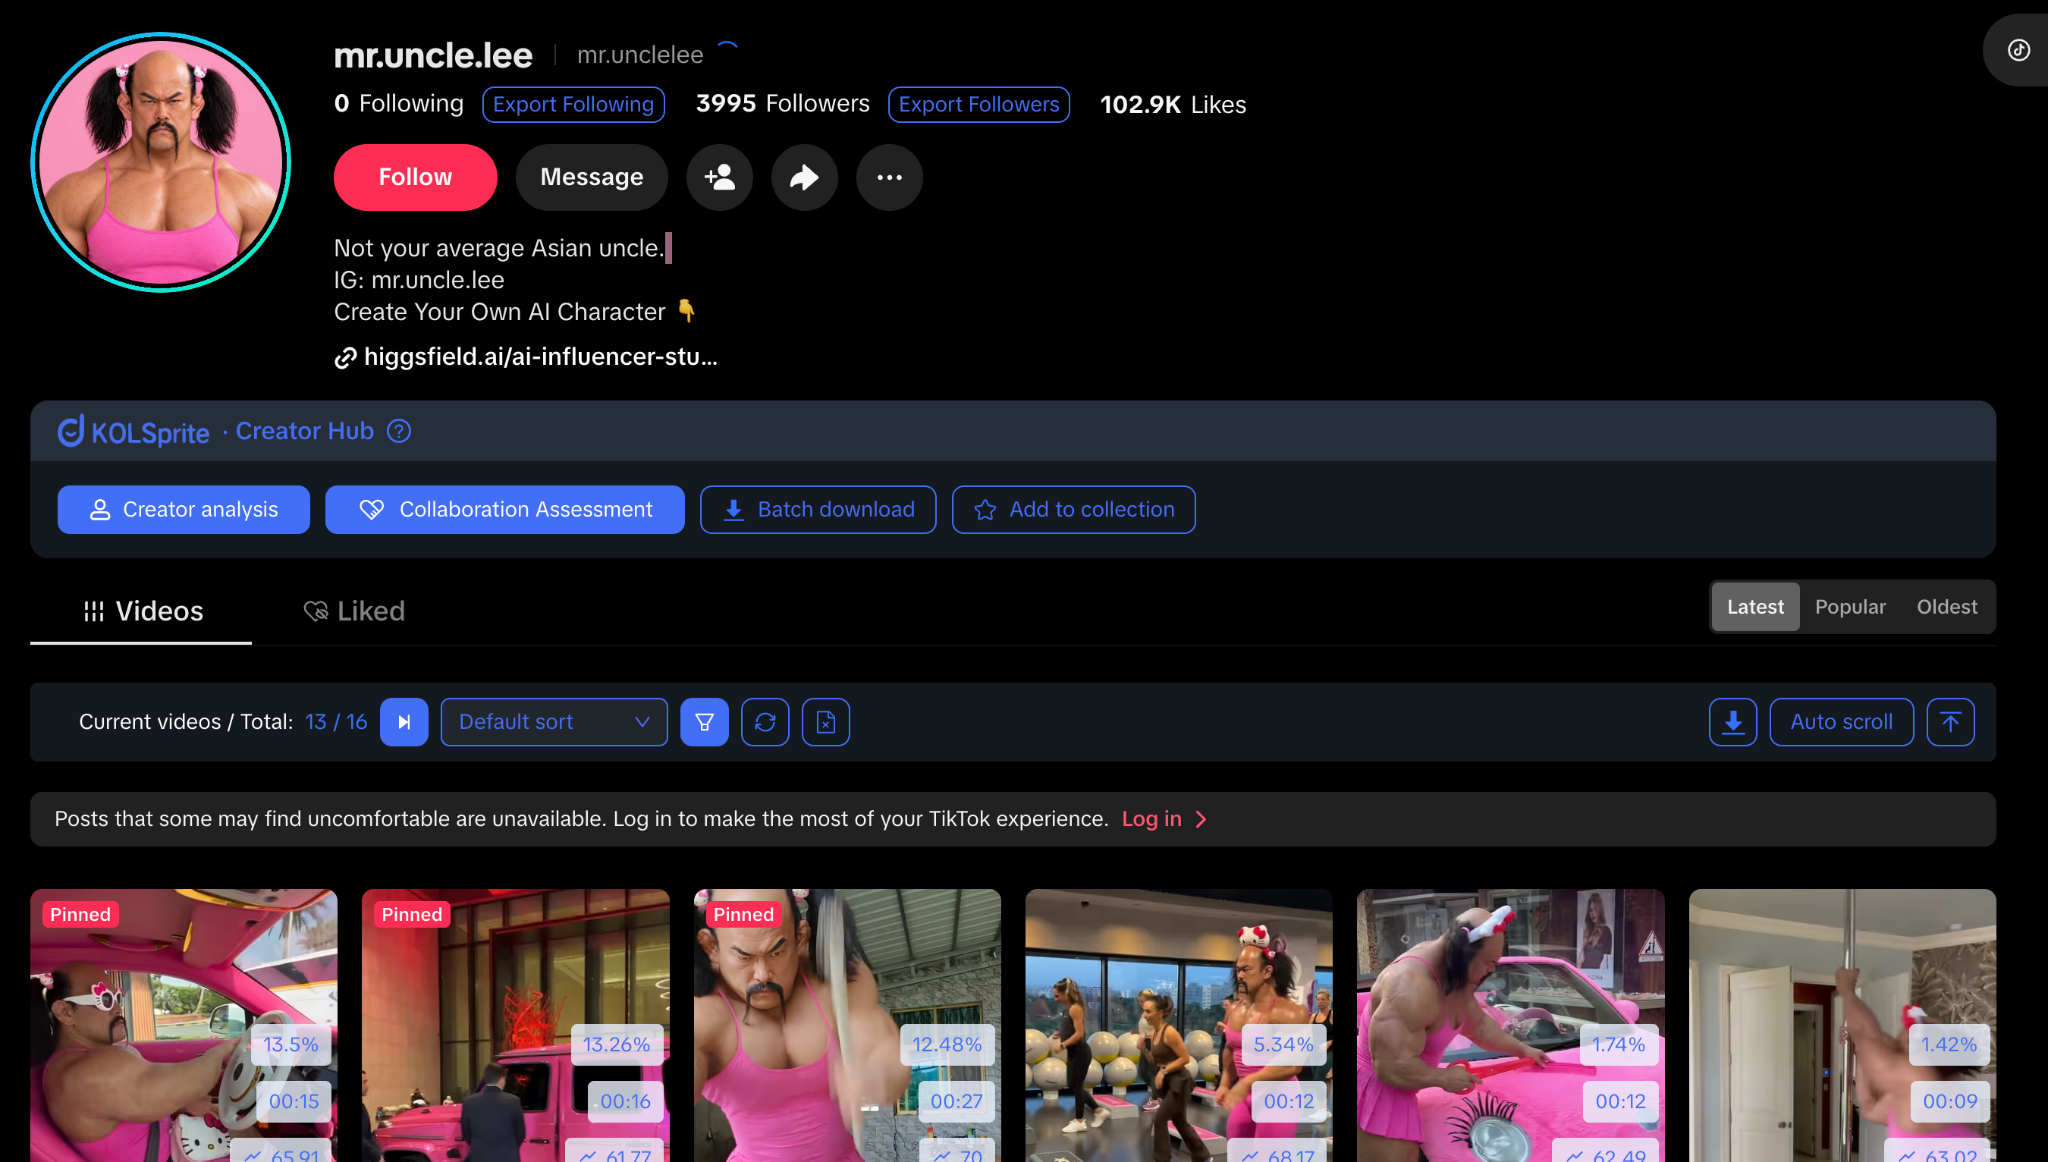Click the 3995 Followers count
The image size is (2048, 1162).
coord(782,104)
